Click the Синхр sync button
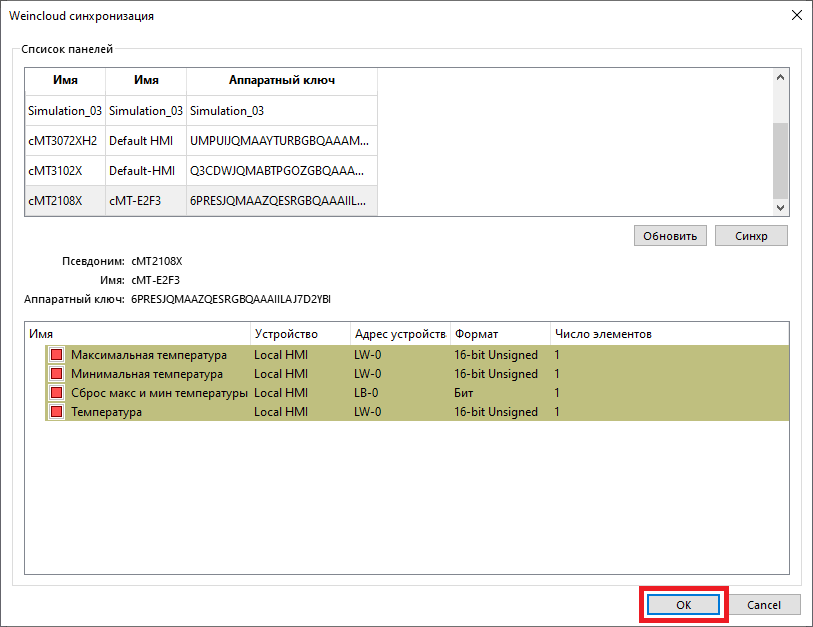The image size is (813, 627). 751,236
